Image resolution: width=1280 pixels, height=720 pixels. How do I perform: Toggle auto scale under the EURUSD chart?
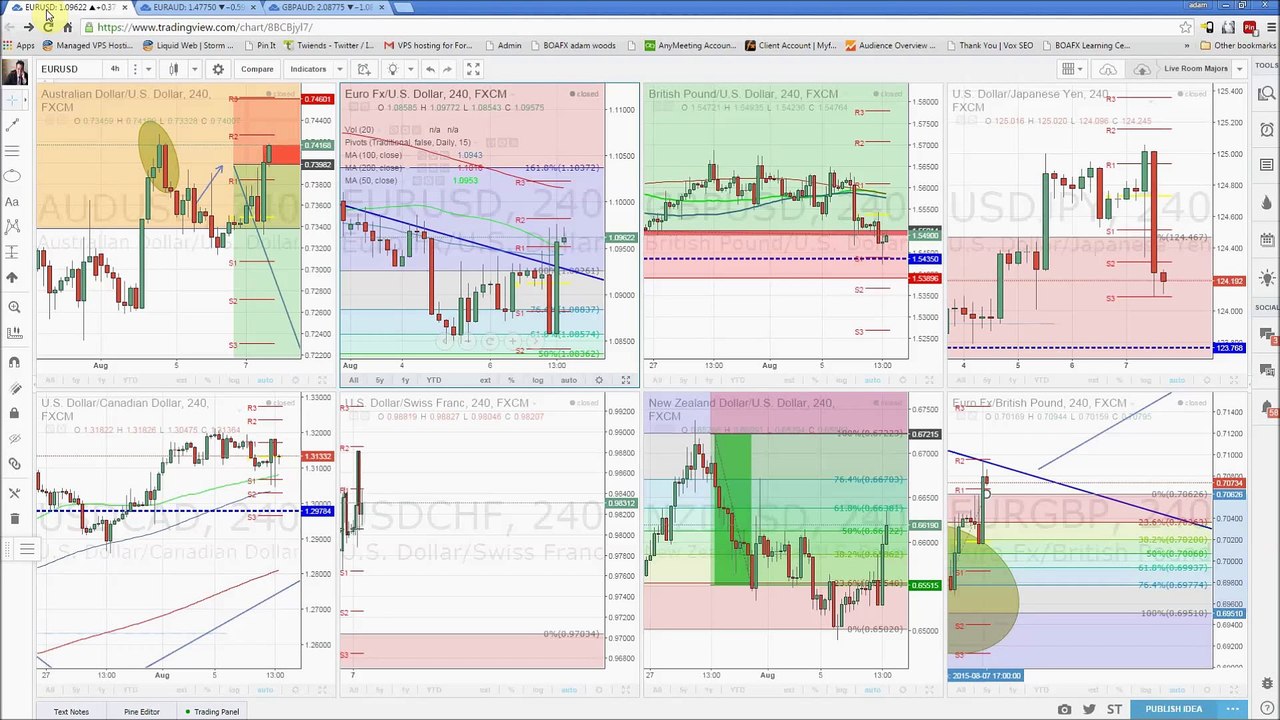(568, 380)
